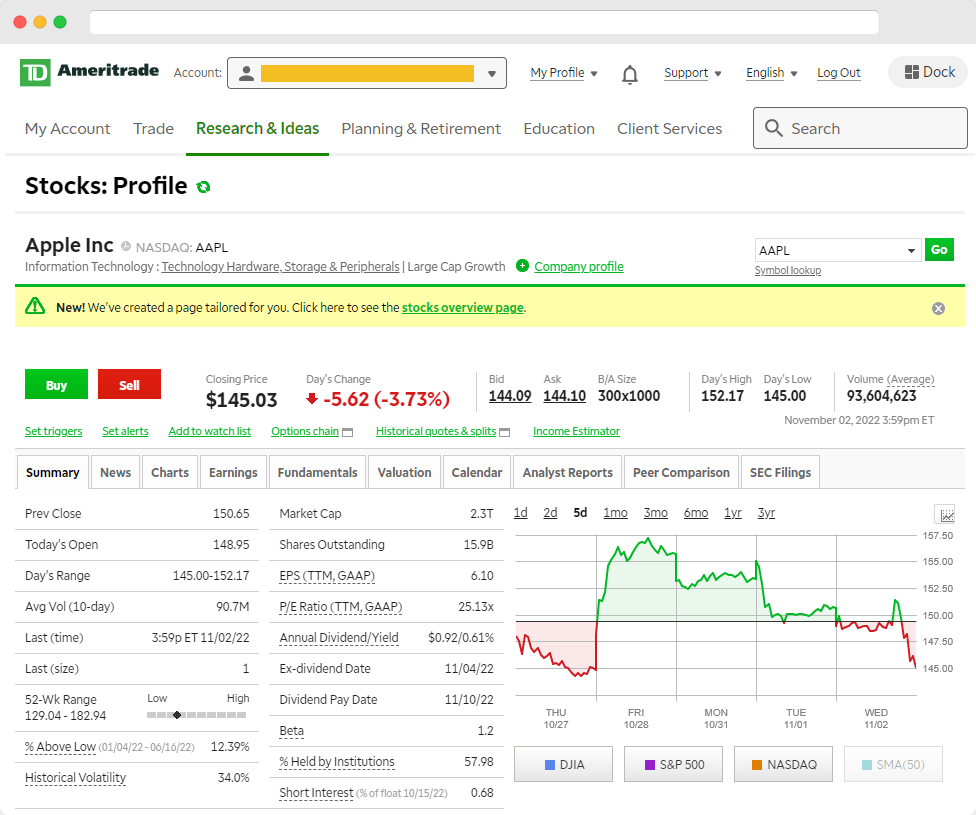Open the Research & Ideas menu
The height and width of the screenshot is (815, 976).
tap(257, 129)
